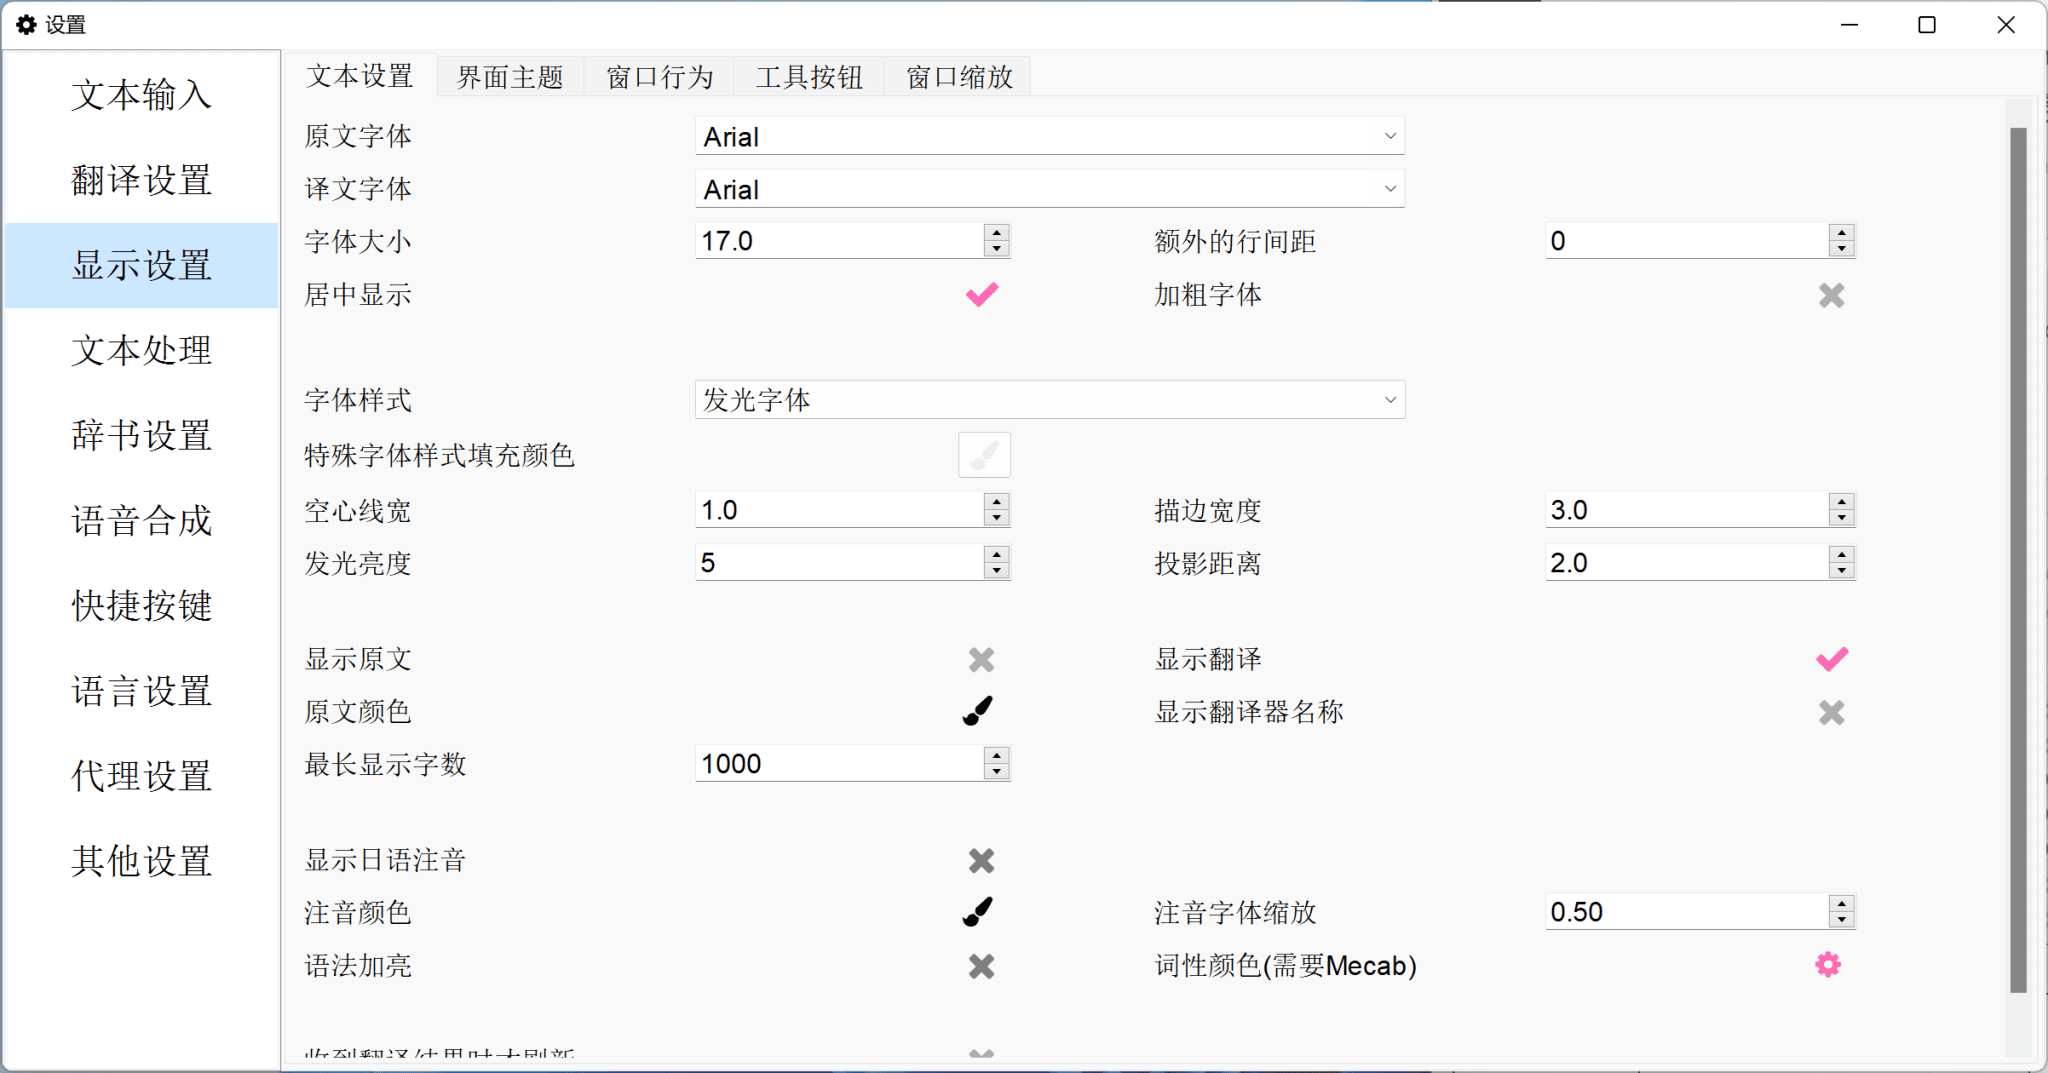The image size is (2048, 1073).
Task: Switch to the 界面主题 tab
Action: click(509, 76)
